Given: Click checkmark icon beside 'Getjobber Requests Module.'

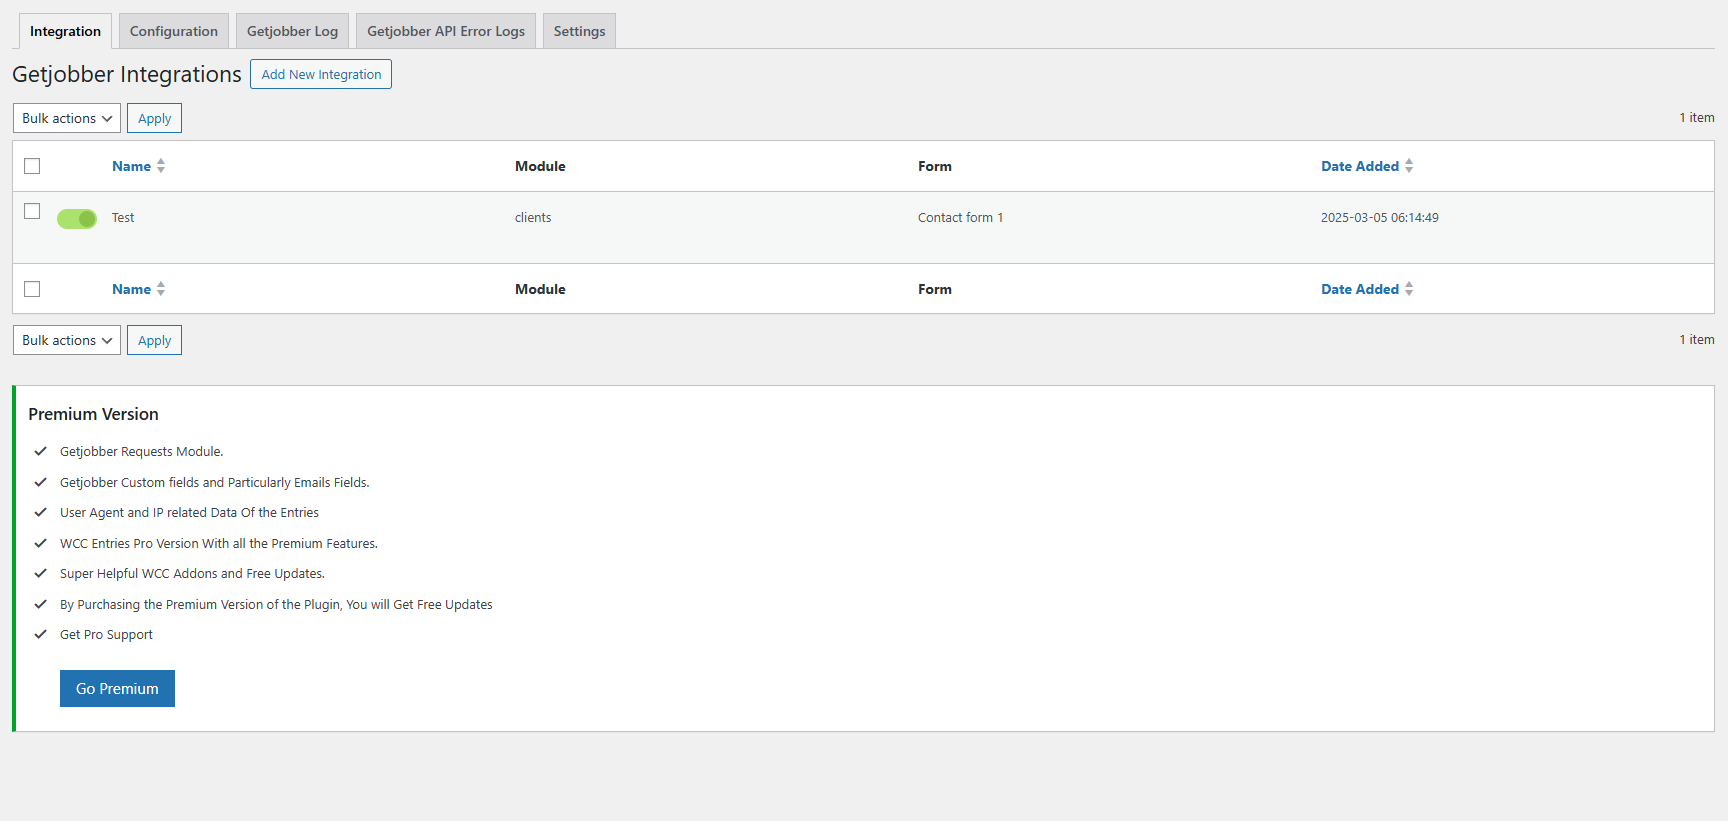Looking at the screenshot, I should point(41,451).
